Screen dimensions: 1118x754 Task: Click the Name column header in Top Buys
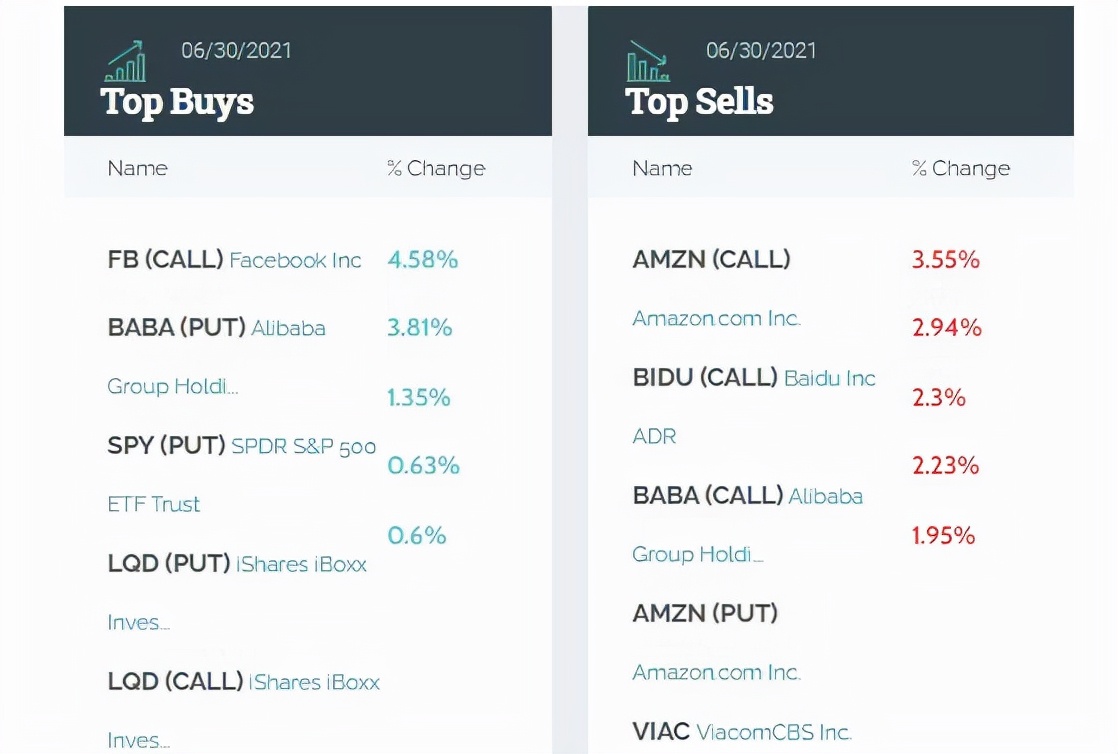tap(138, 168)
